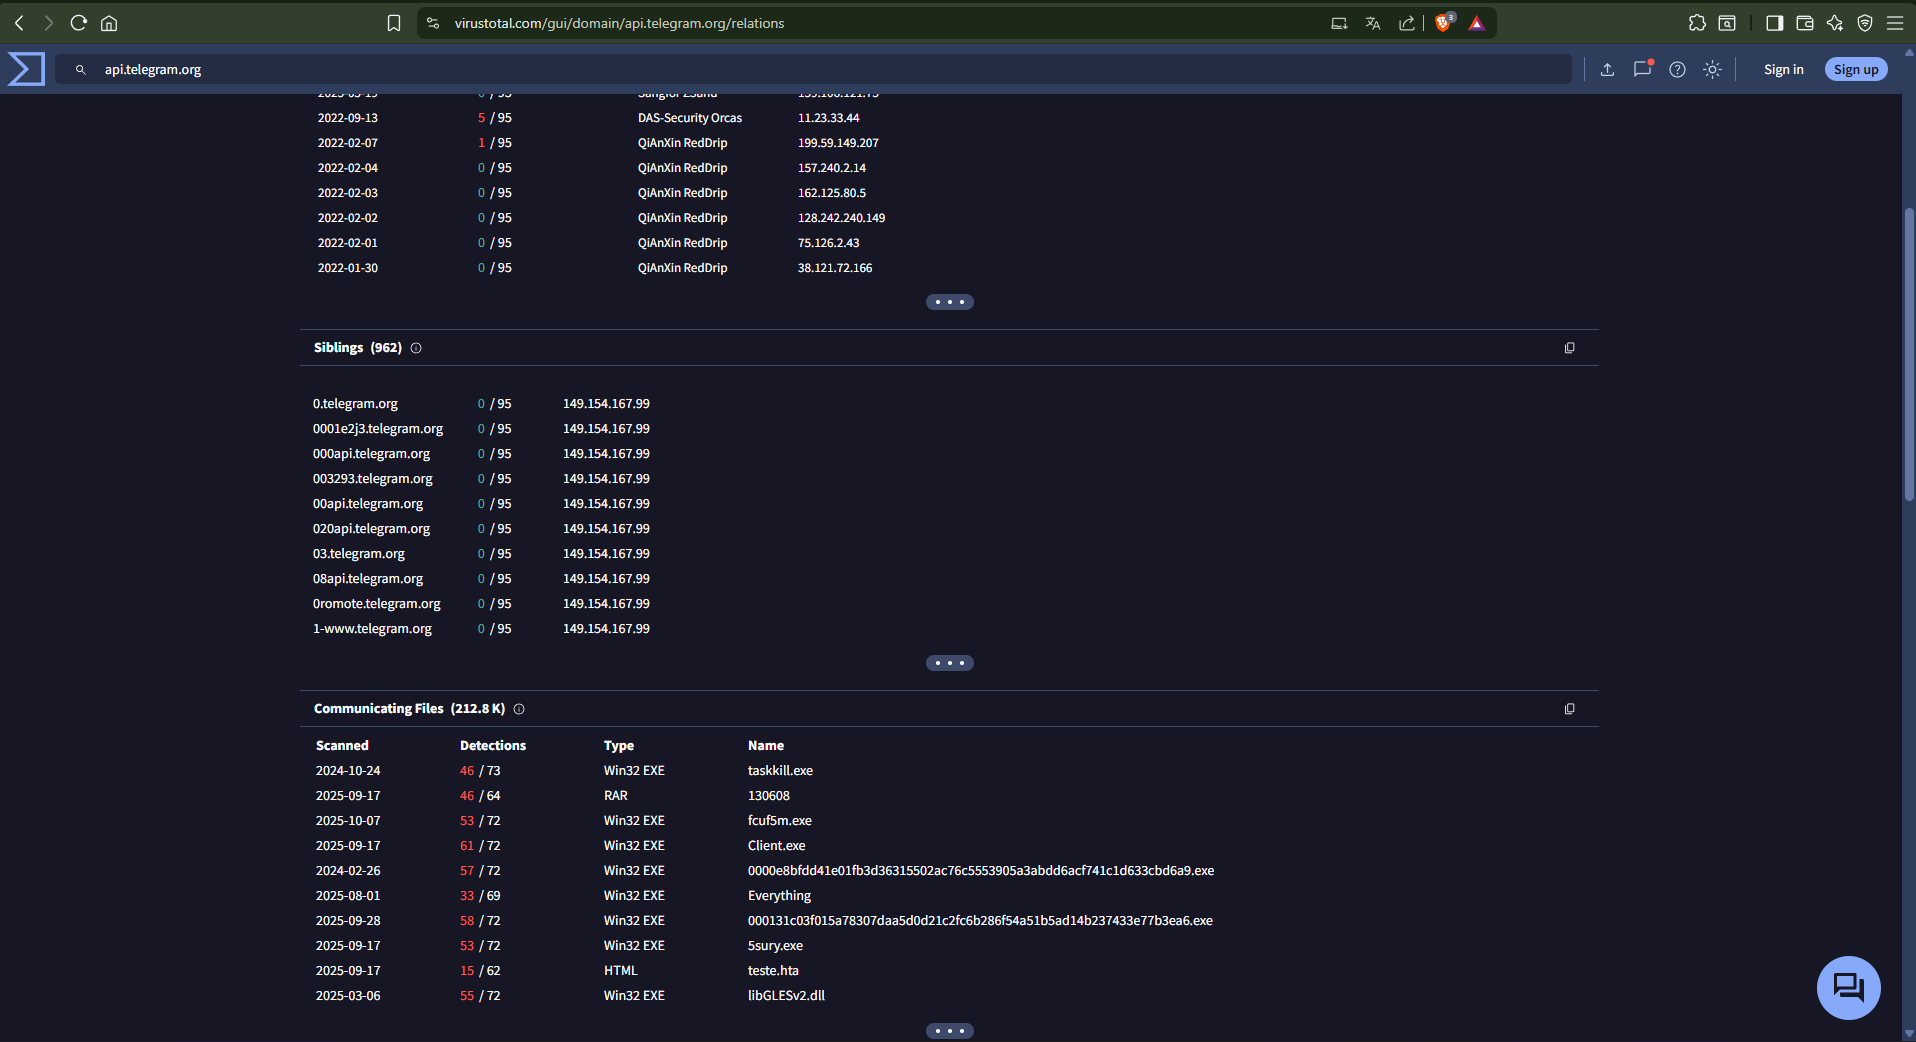Click the translate page icon

[x=1373, y=23]
